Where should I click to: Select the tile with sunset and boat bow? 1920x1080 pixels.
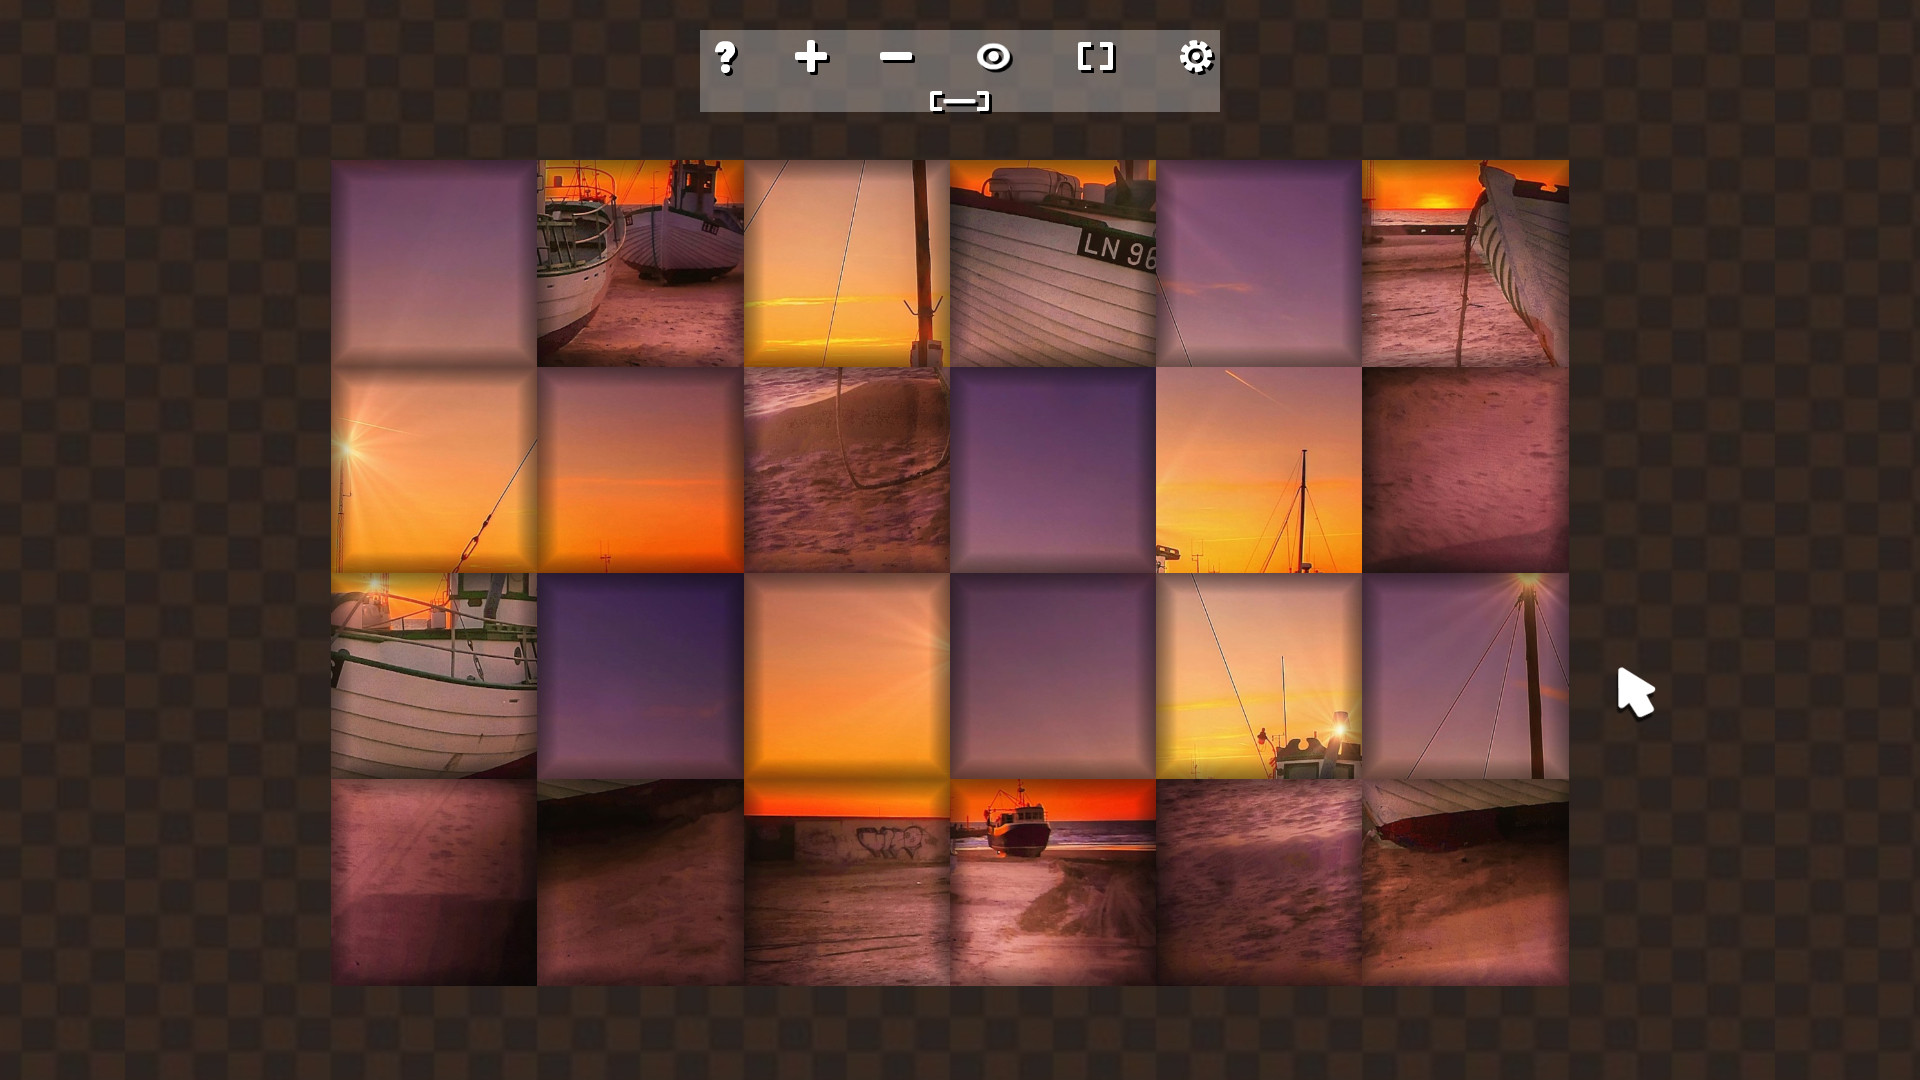click(1465, 263)
